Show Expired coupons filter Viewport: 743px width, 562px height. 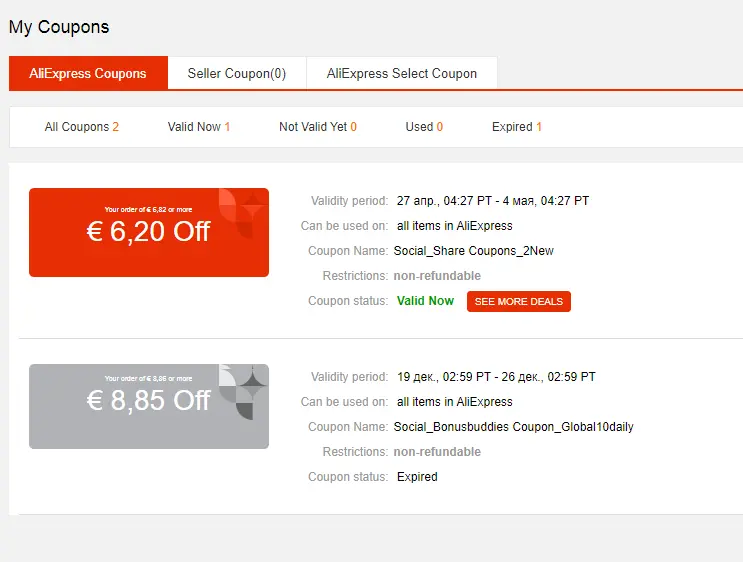pyautogui.click(x=516, y=127)
